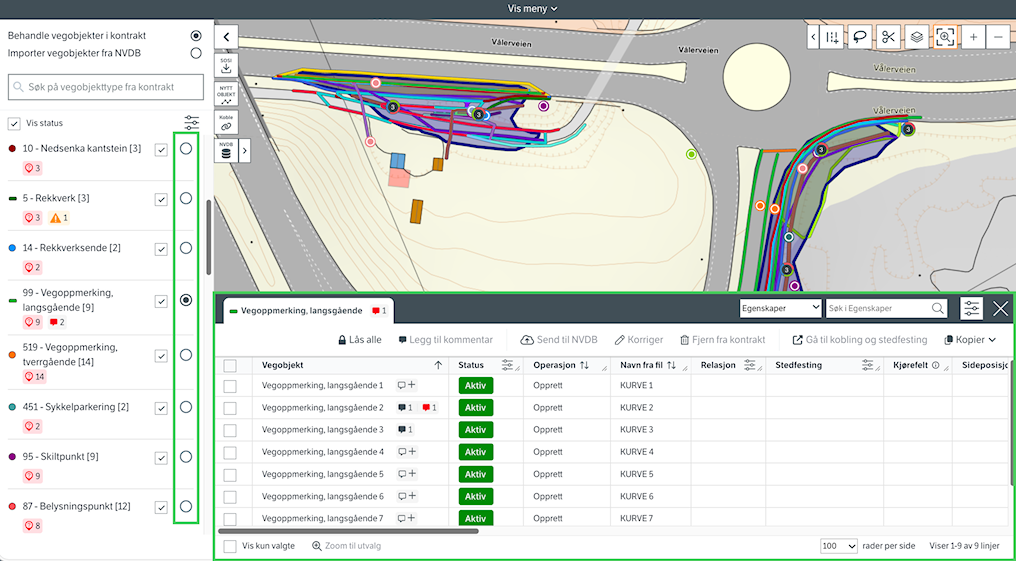
Task: Activate the scissors cut tool
Action: 888,37
